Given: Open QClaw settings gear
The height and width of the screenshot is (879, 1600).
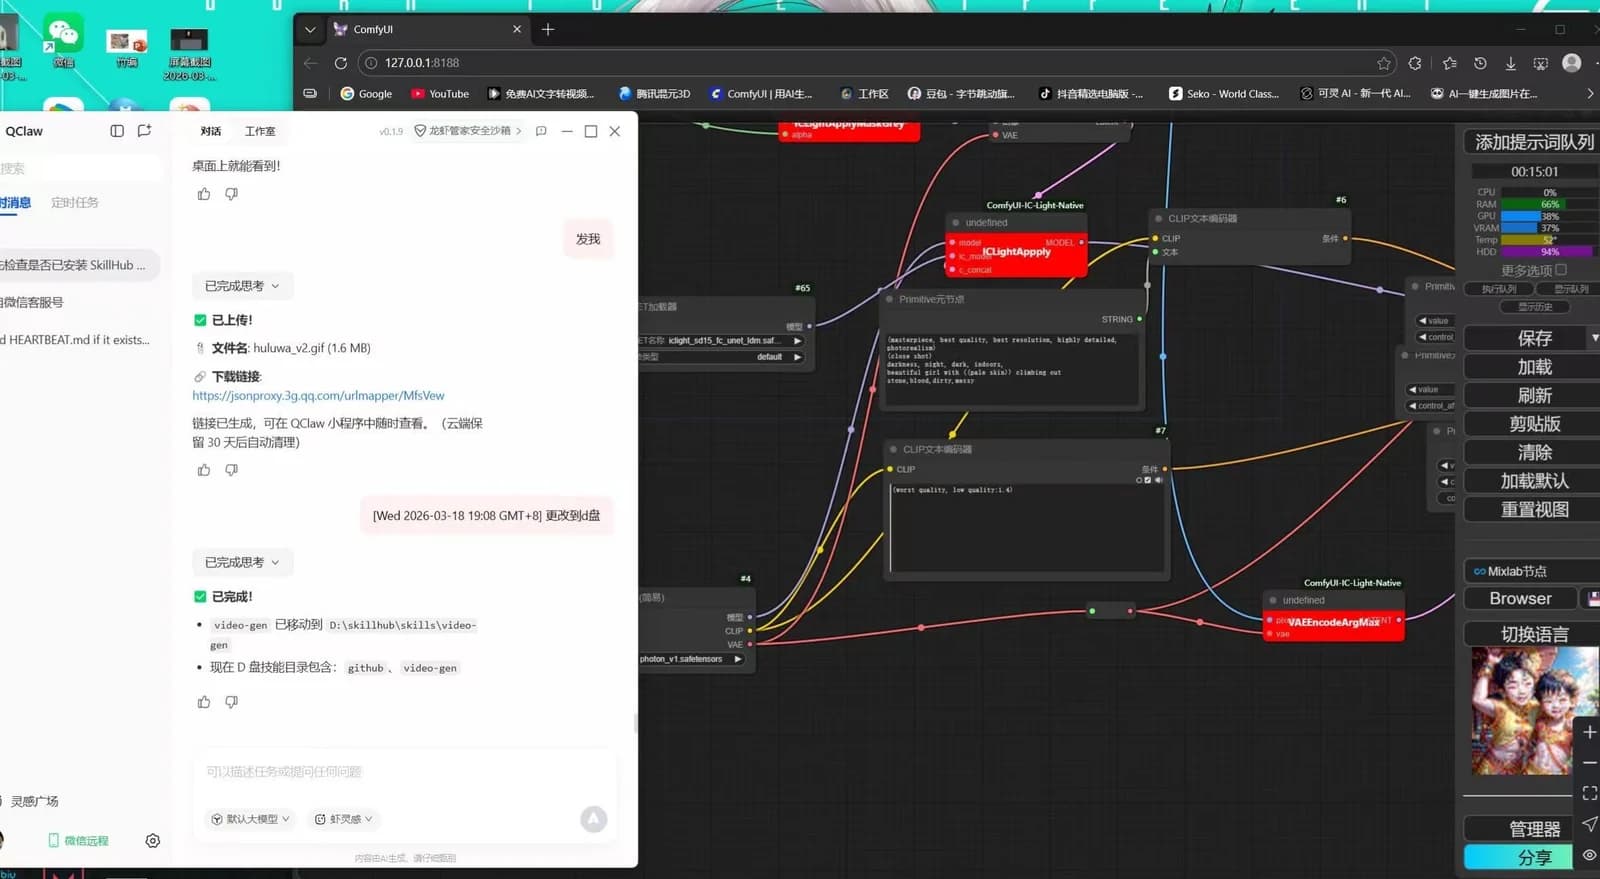Looking at the screenshot, I should coord(153,841).
